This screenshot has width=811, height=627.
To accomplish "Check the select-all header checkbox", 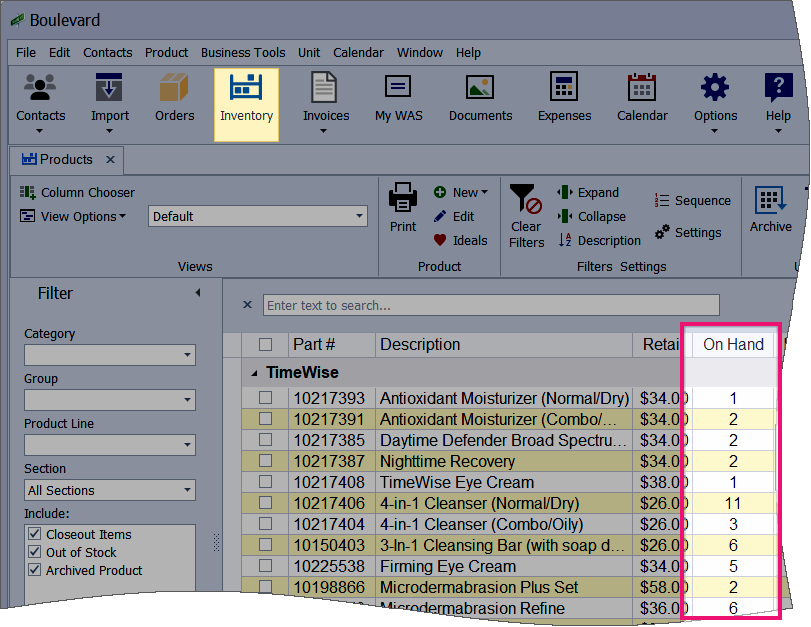I will [x=265, y=345].
